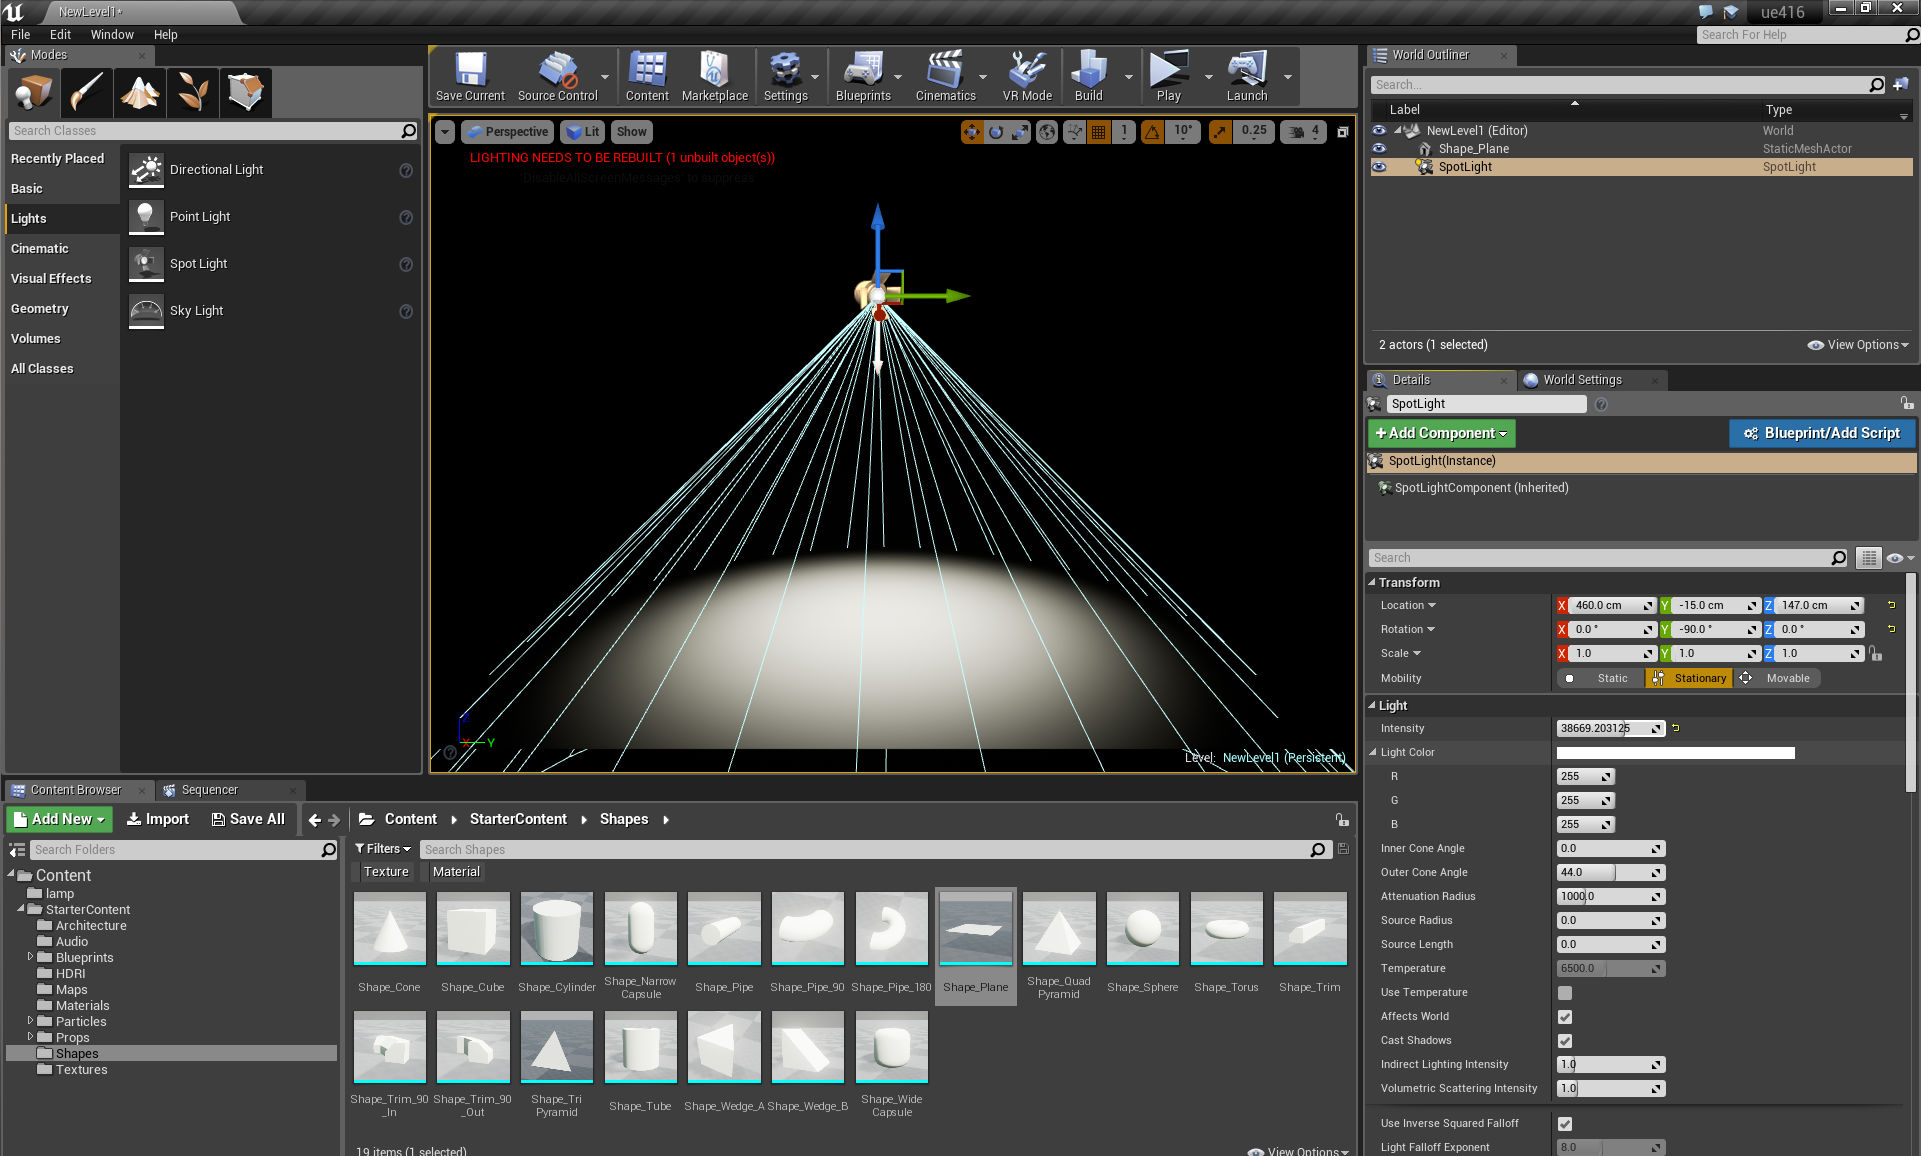Screen dimensions: 1921x1156
Task: Uncheck the Cast Shadows checkbox
Action: [1565, 1041]
